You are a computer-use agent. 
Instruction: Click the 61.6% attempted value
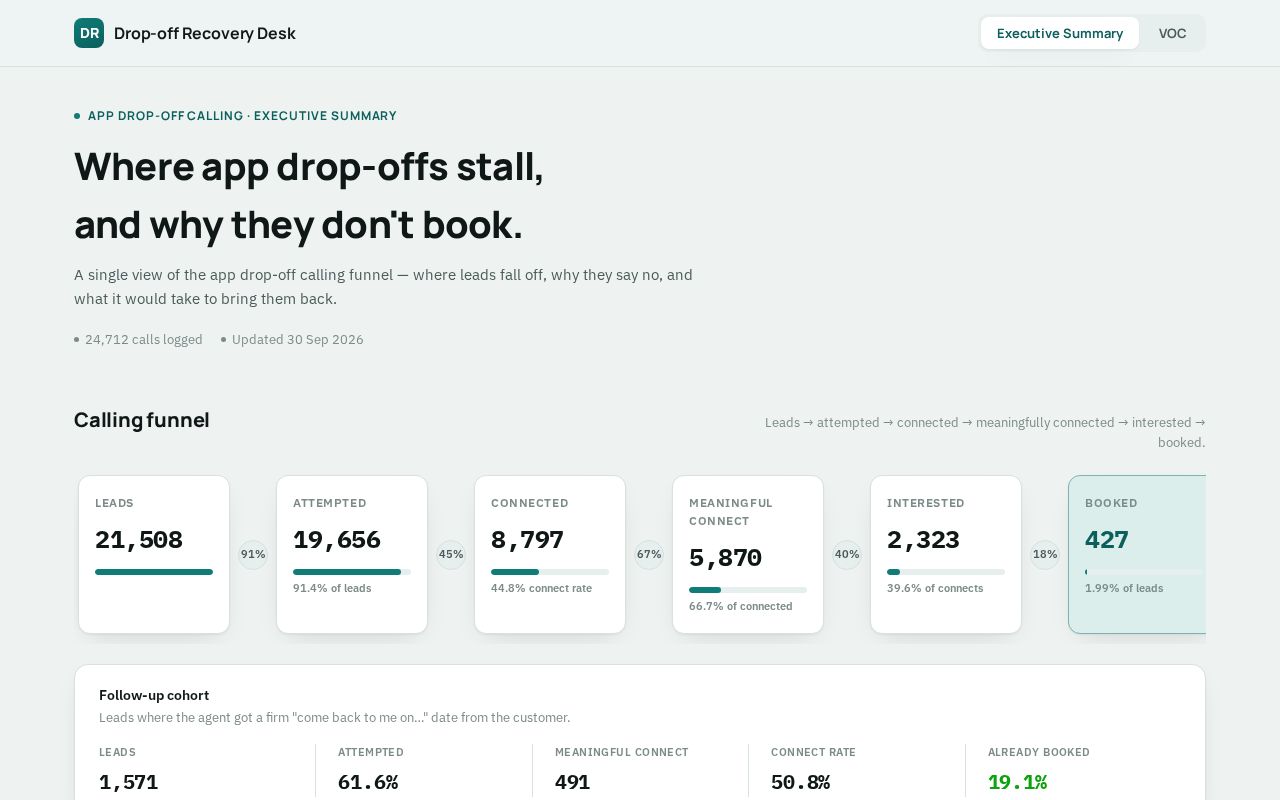368,782
